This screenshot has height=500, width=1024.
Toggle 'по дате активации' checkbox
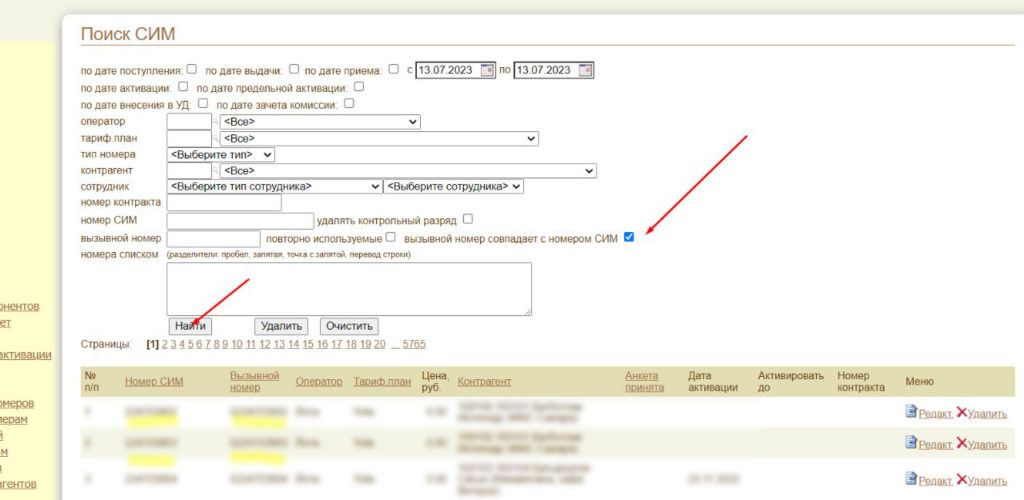183,86
